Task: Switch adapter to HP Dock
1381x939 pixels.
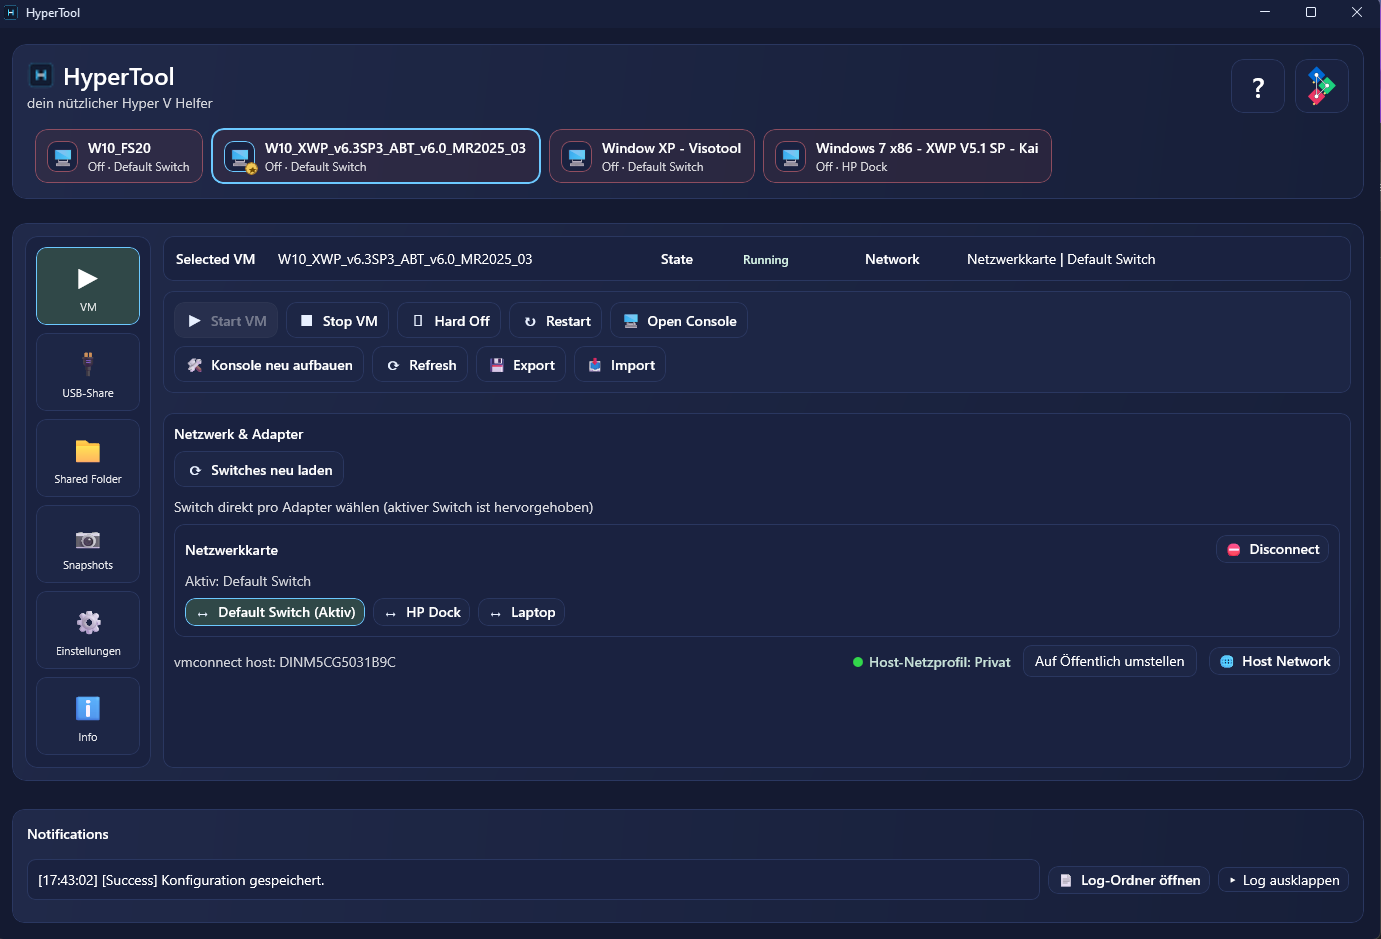Action: click(422, 613)
